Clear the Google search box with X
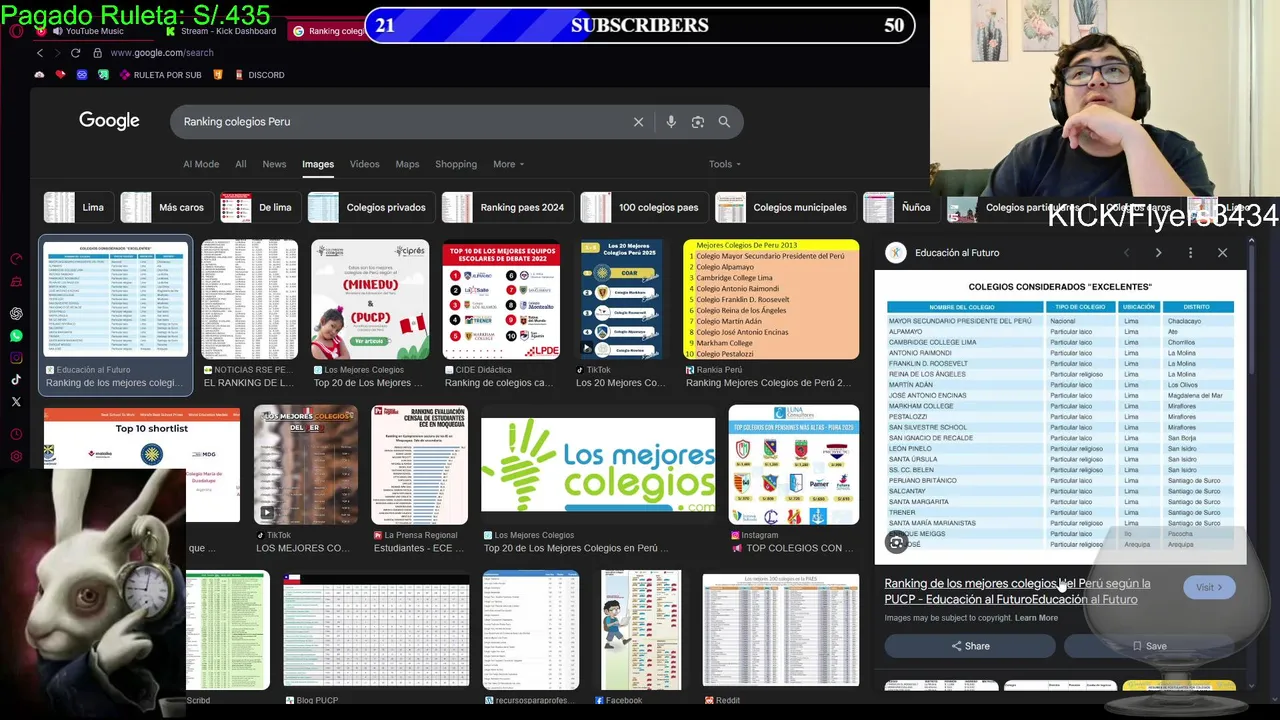This screenshot has width=1280, height=720. (x=638, y=122)
